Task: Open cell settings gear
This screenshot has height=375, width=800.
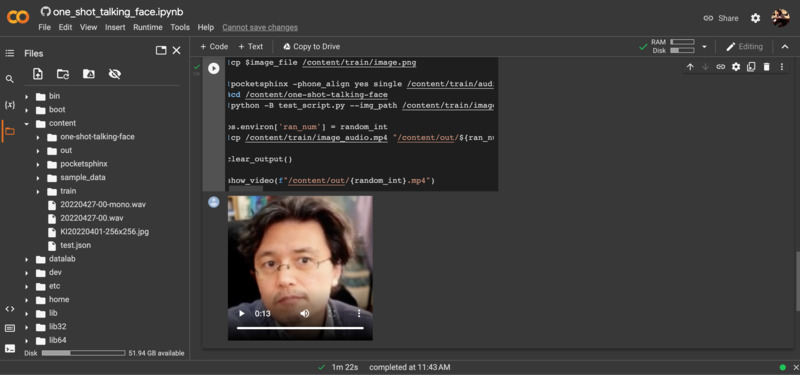Action: [x=736, y=67]
